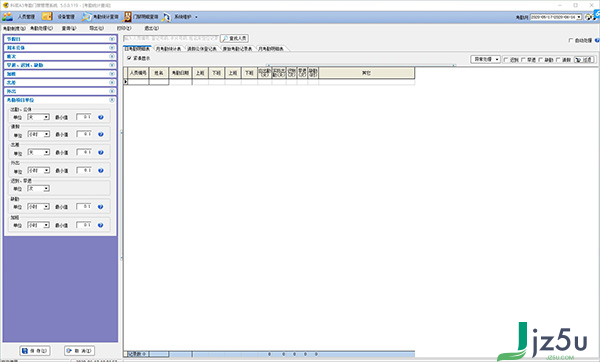This screenshot has height=362, width=600.
Task: Focus the 出勤、公休 minimum value field
Action: tap(84, 117)
